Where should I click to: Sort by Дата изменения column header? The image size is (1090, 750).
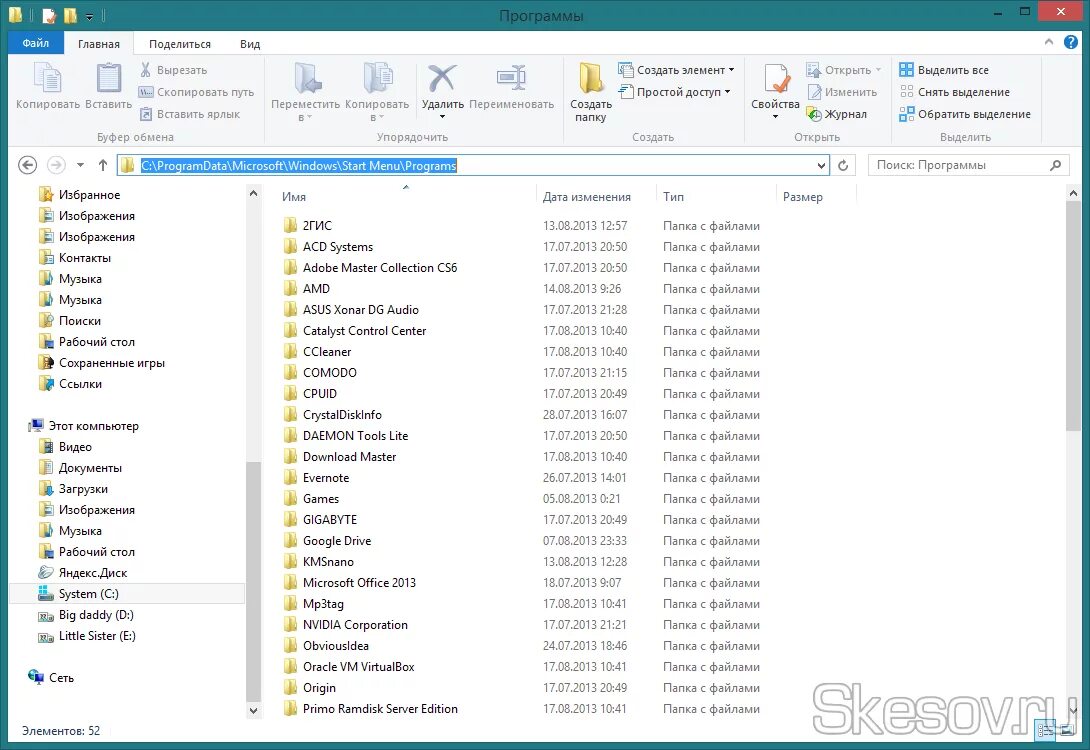[596, 197]
